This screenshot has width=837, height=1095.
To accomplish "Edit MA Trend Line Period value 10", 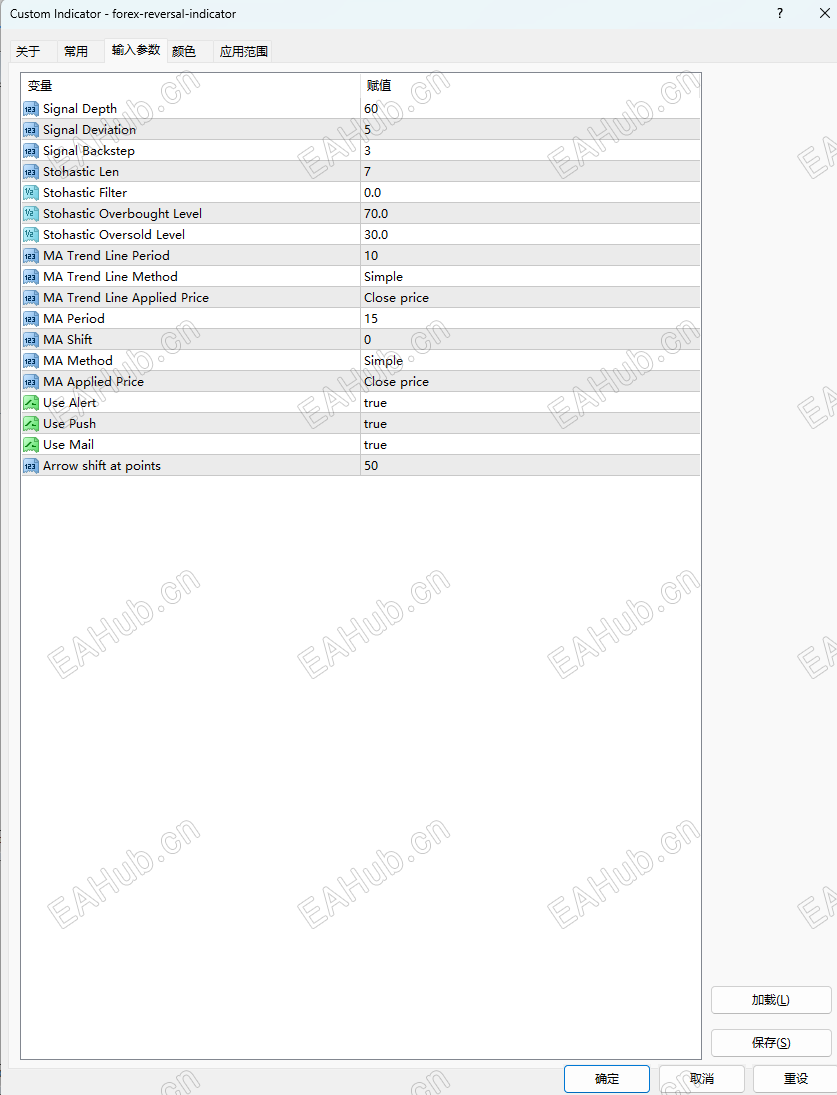I will (x=531, y=256).
